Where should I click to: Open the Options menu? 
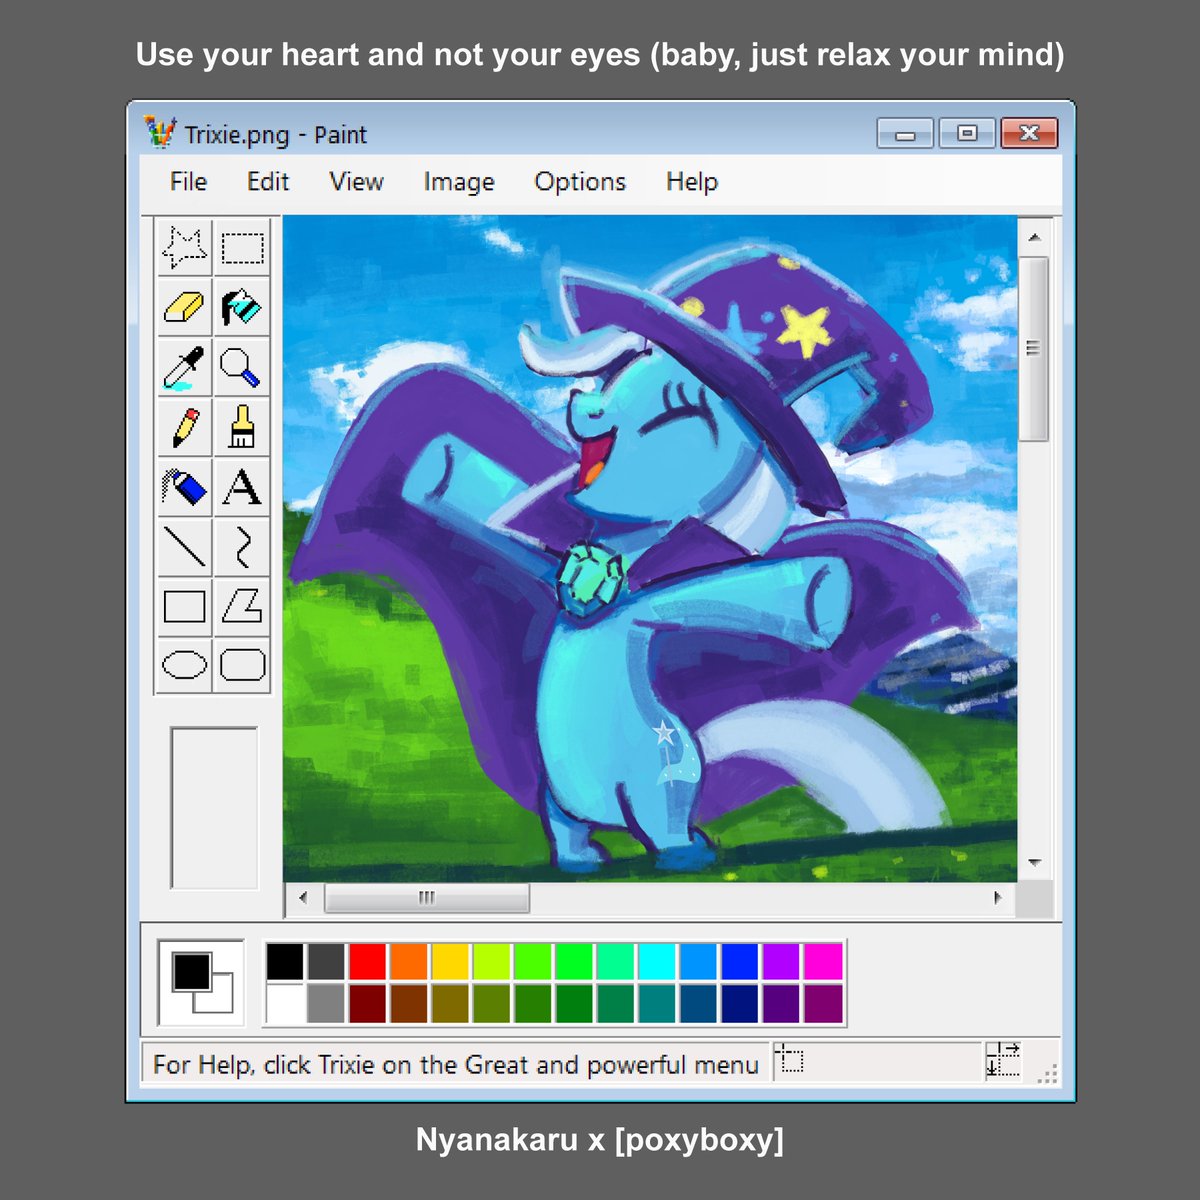coord(579,181)
